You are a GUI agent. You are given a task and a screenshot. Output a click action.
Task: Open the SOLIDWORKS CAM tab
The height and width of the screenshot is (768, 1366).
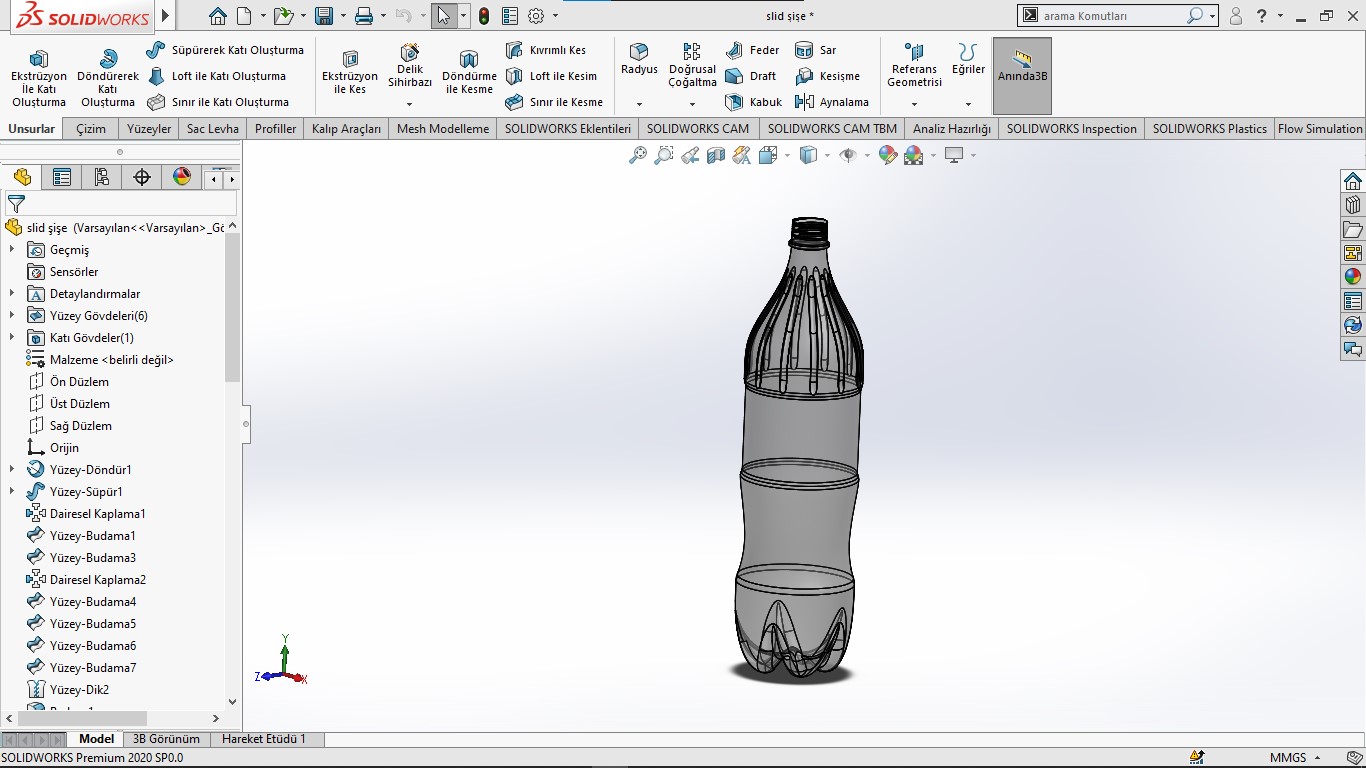(698, 129)
